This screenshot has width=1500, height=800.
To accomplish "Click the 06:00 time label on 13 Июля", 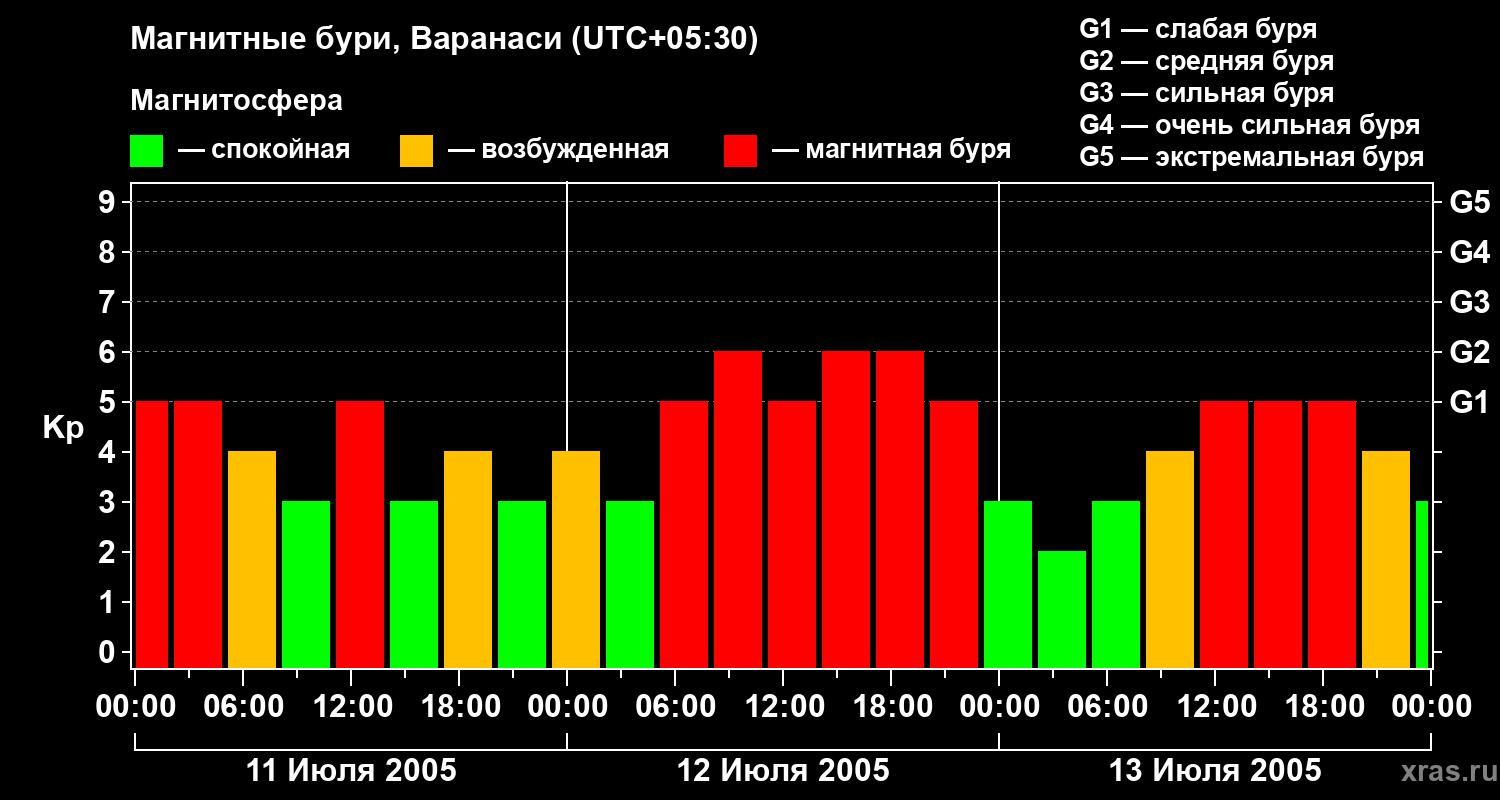I will pos(1107,707).
